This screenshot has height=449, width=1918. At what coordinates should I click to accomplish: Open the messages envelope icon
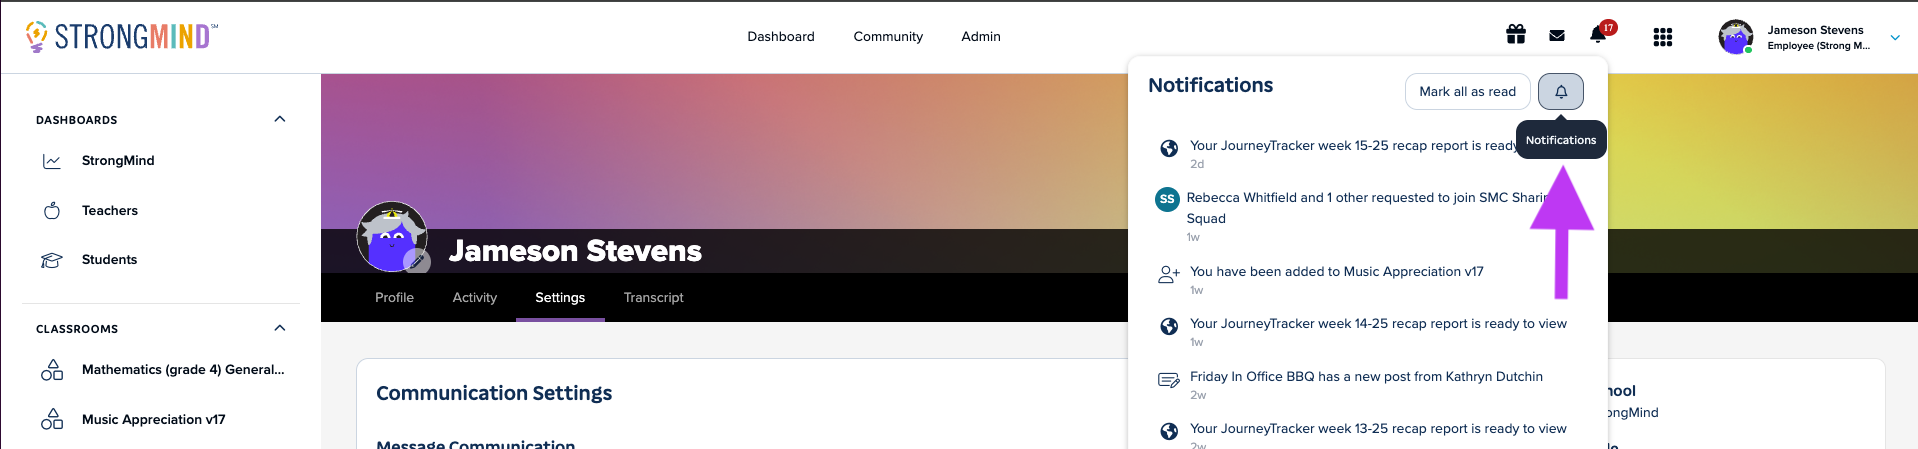[x=1557, y=36]
